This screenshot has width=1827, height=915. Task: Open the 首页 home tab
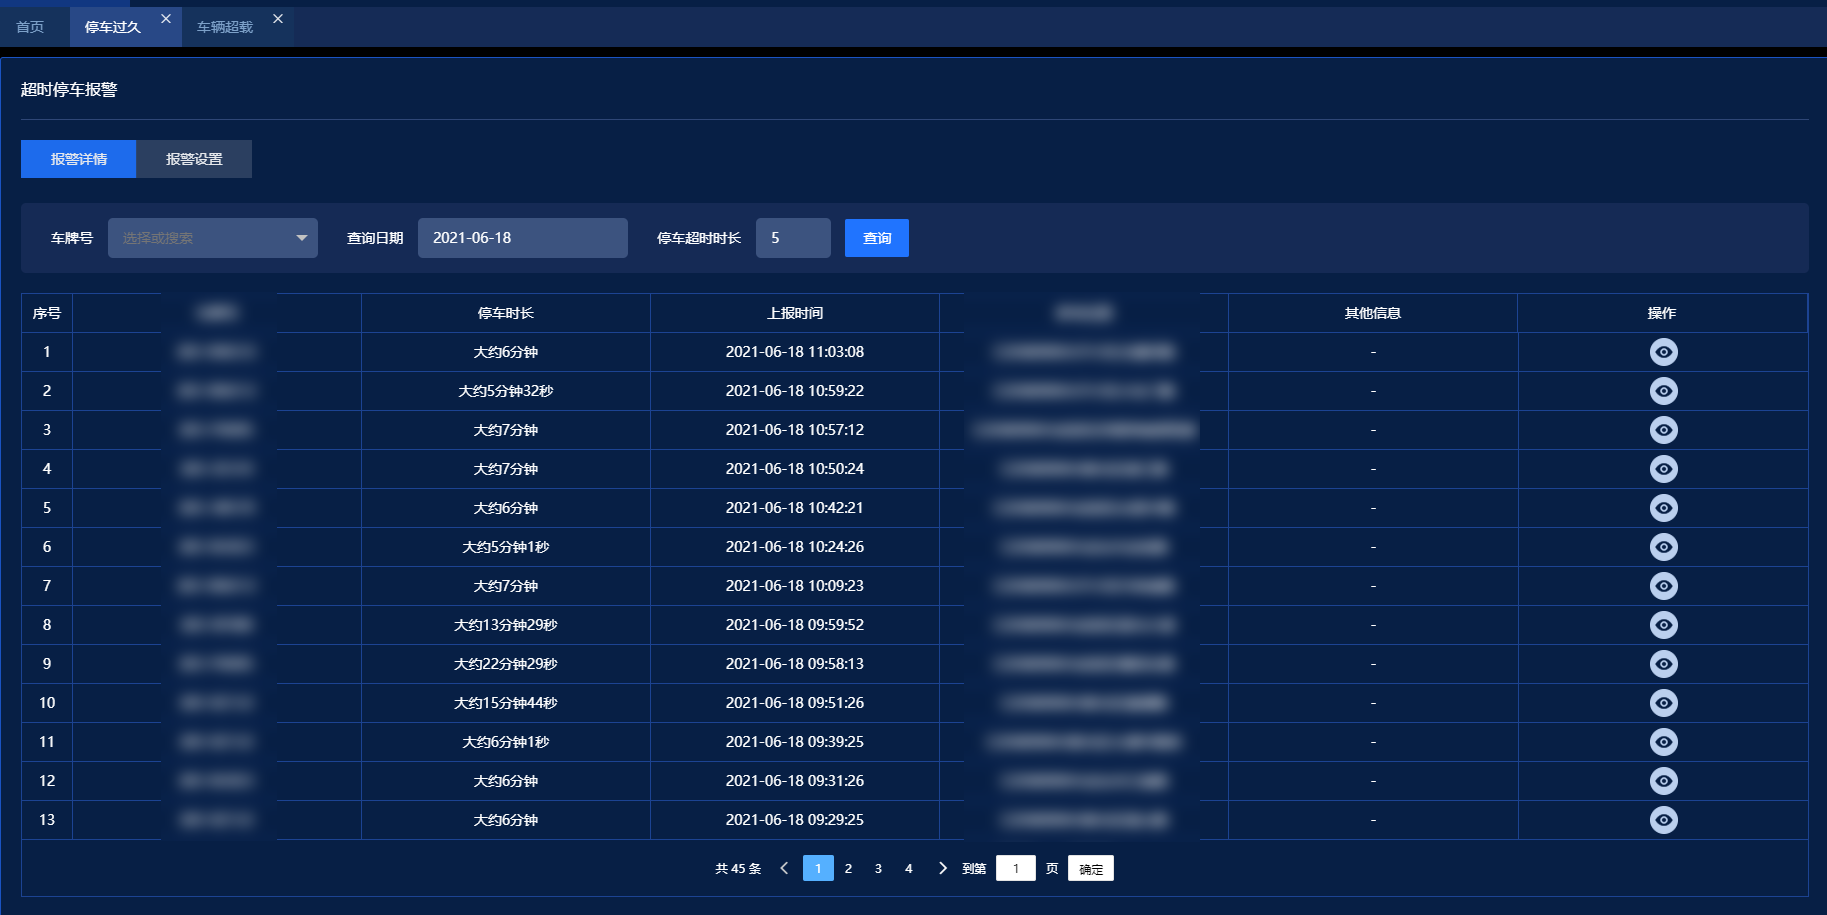30,27
